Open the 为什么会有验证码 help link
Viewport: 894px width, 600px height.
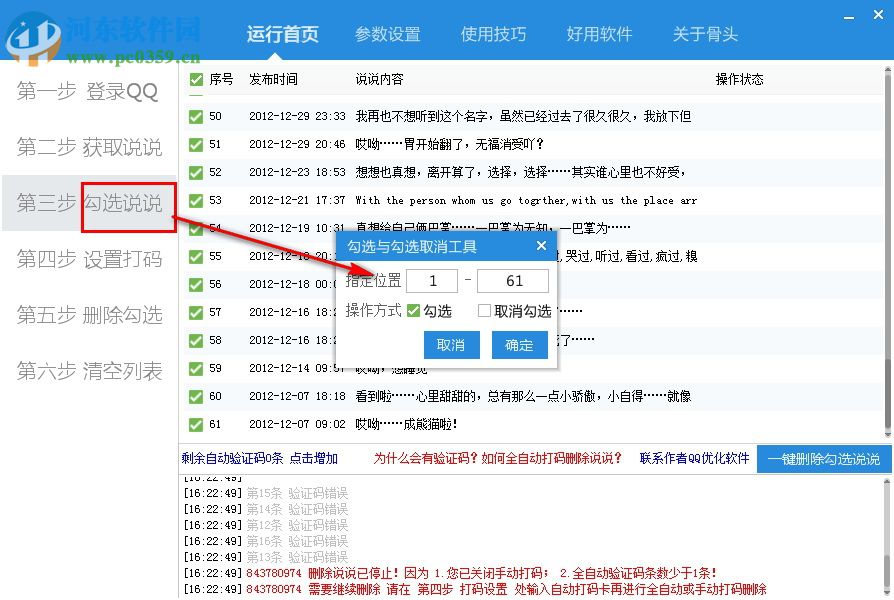pos(425,459)
